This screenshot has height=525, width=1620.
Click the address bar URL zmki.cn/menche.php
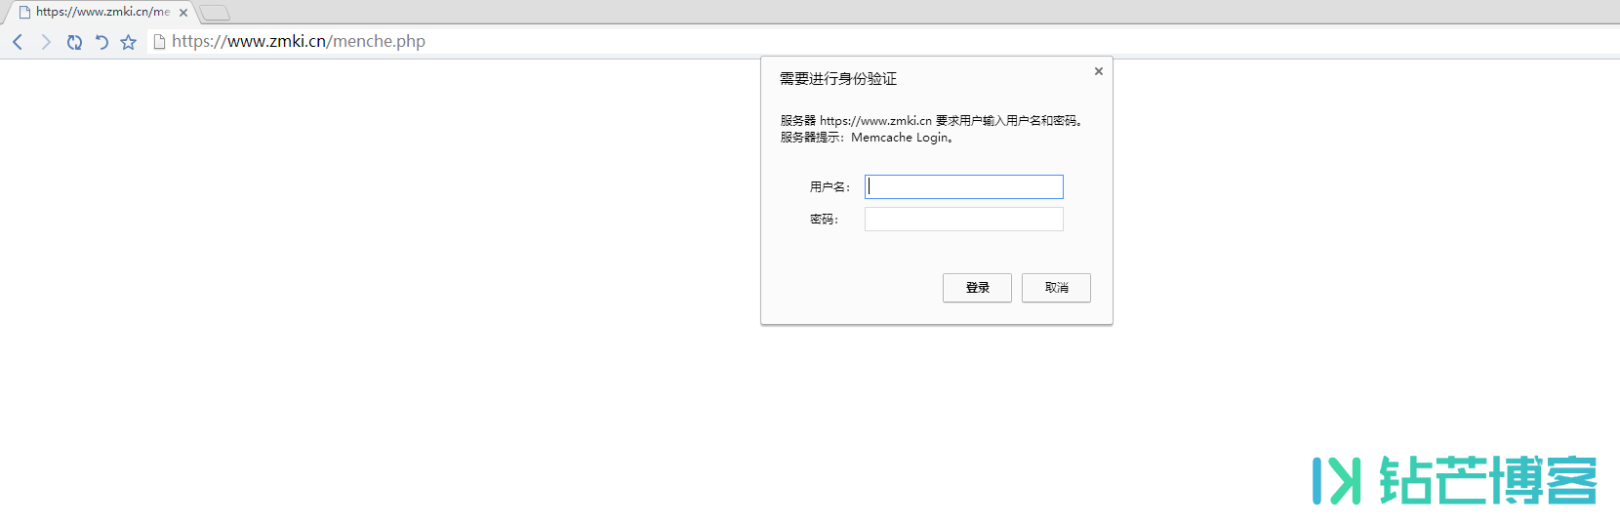pos(298,41)
